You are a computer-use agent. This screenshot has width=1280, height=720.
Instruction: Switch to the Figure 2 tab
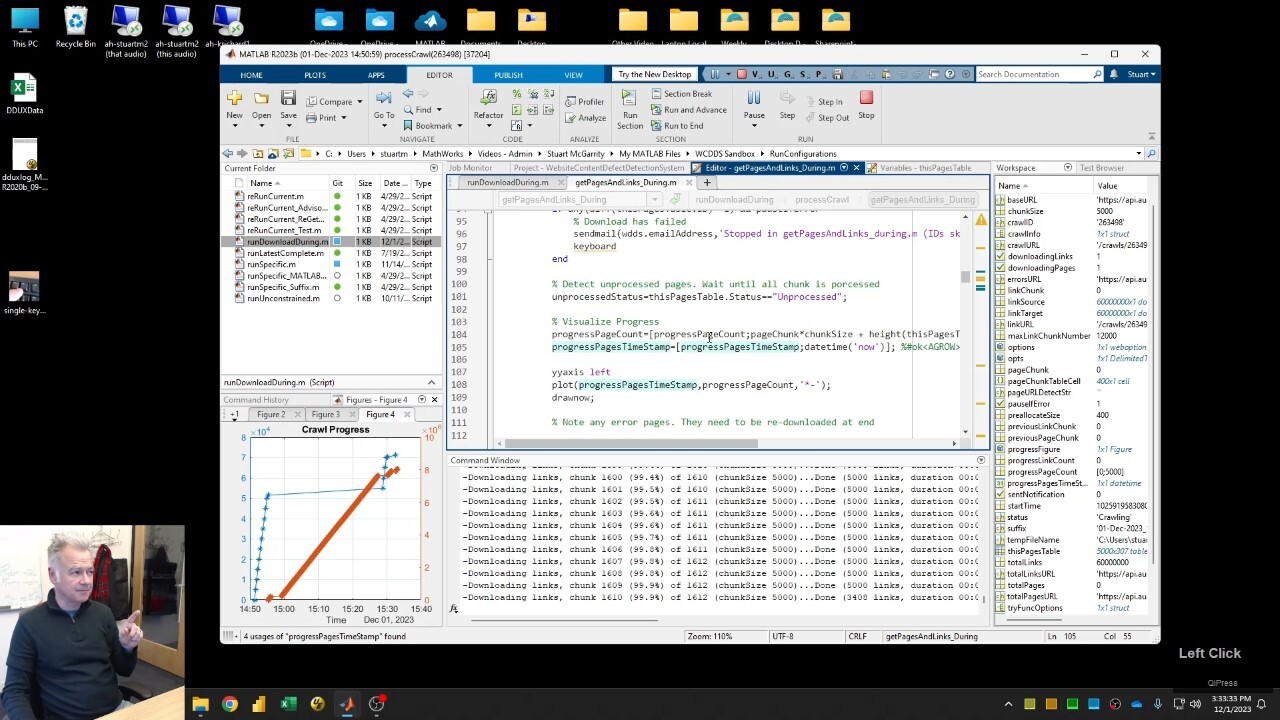[270, 414]
